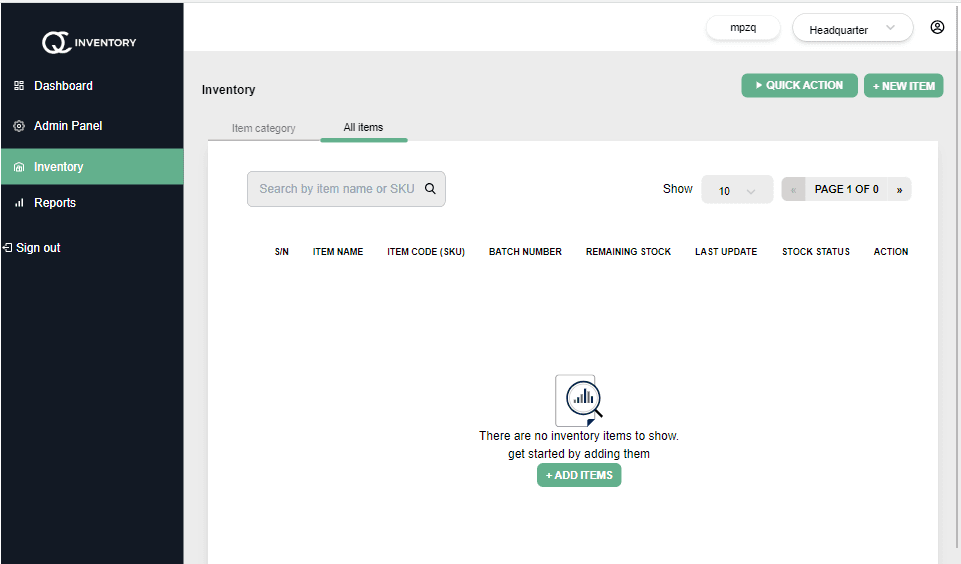Switch to the Item category tab
The height and width of the screenshot is (564, 961).
coord(264,128)
